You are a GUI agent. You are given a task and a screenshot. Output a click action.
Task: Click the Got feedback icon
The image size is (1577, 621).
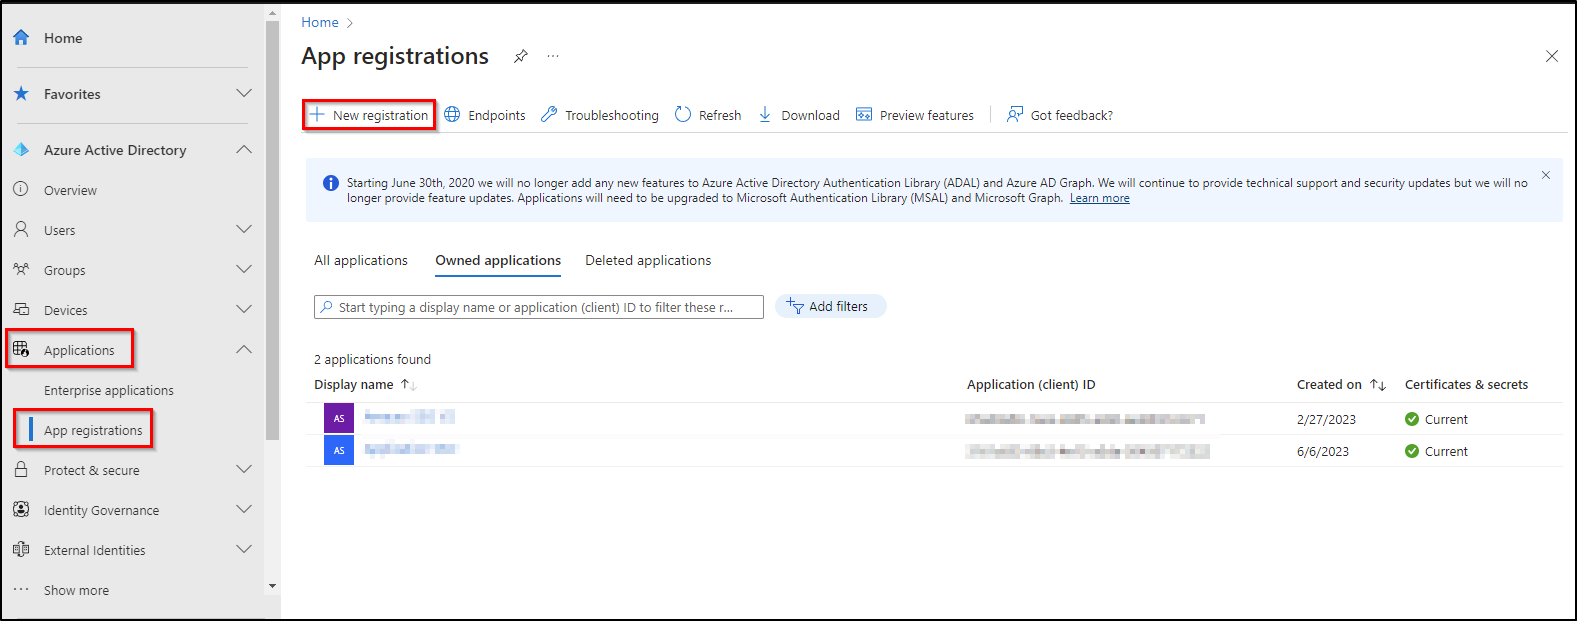pyautogui.click(x=1015, y=115)
